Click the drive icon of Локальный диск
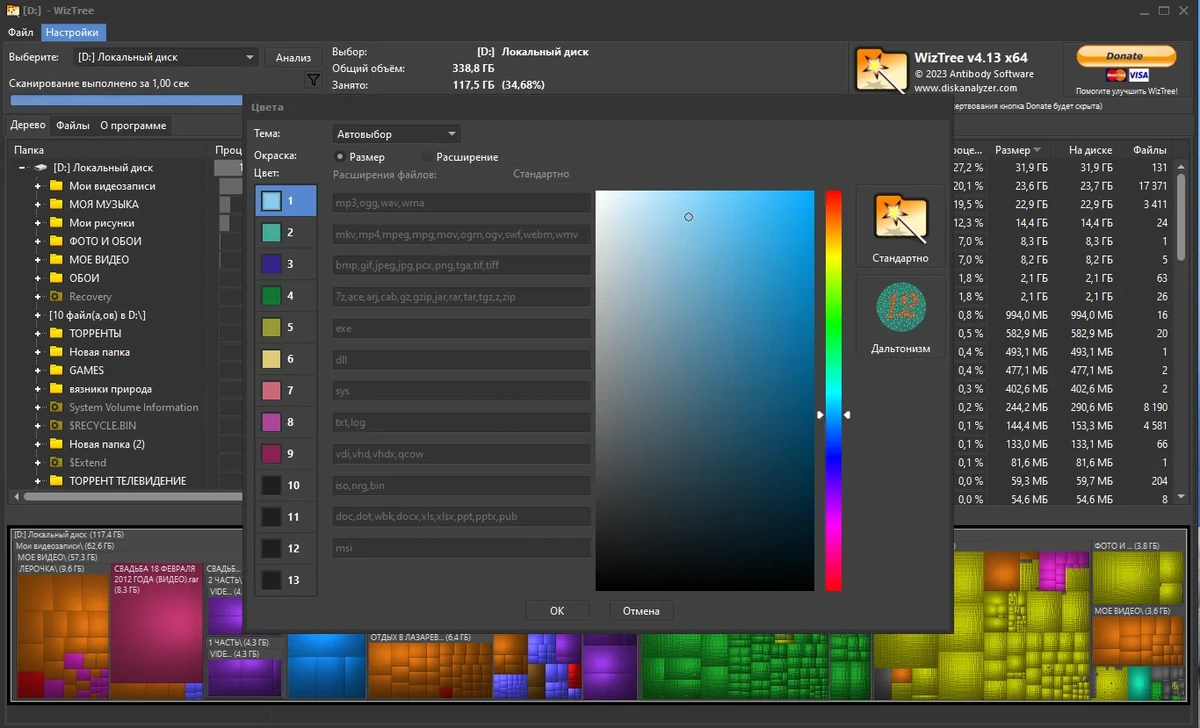1200x728 pixels. [41, 167]
